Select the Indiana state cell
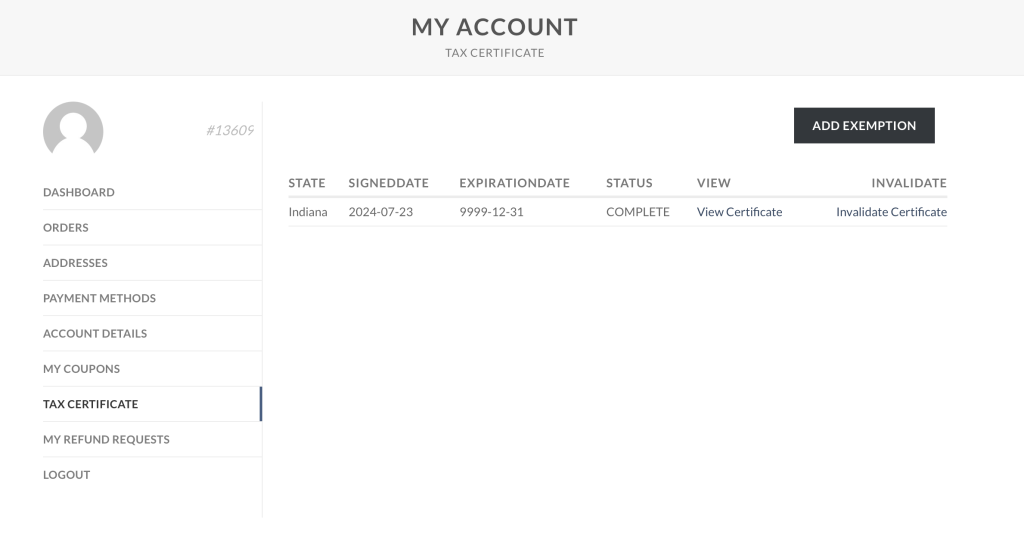 pos(308,212)
